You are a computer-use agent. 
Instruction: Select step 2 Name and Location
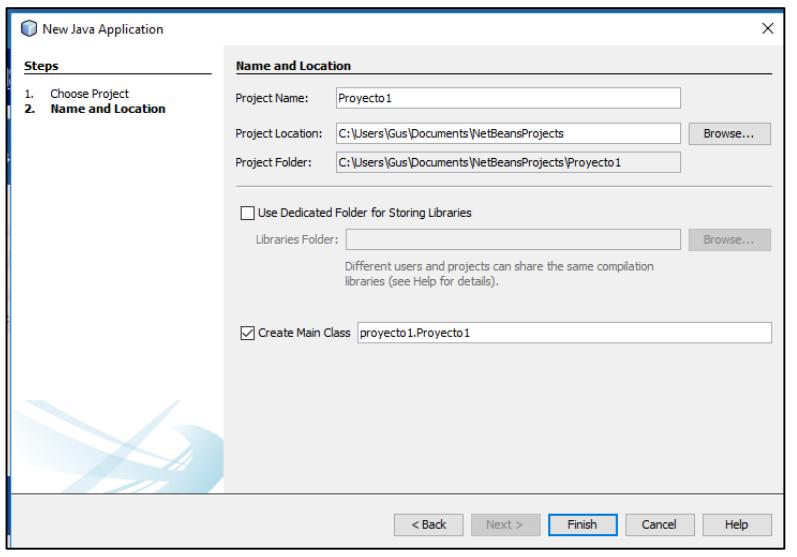[x=108, y=109]
